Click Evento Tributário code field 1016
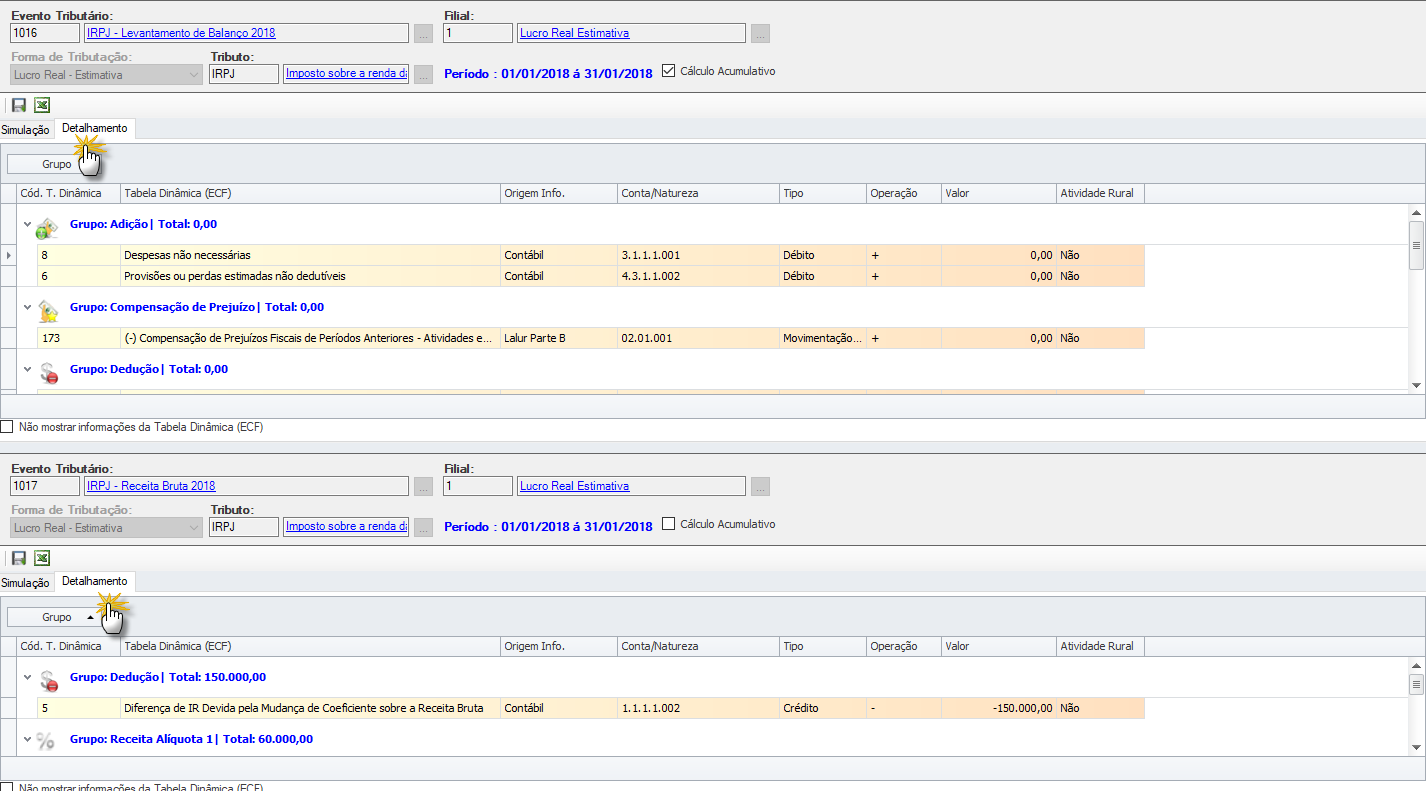Image resolution: width=1426 pixels, height=791 pixels. coord(44,33)
